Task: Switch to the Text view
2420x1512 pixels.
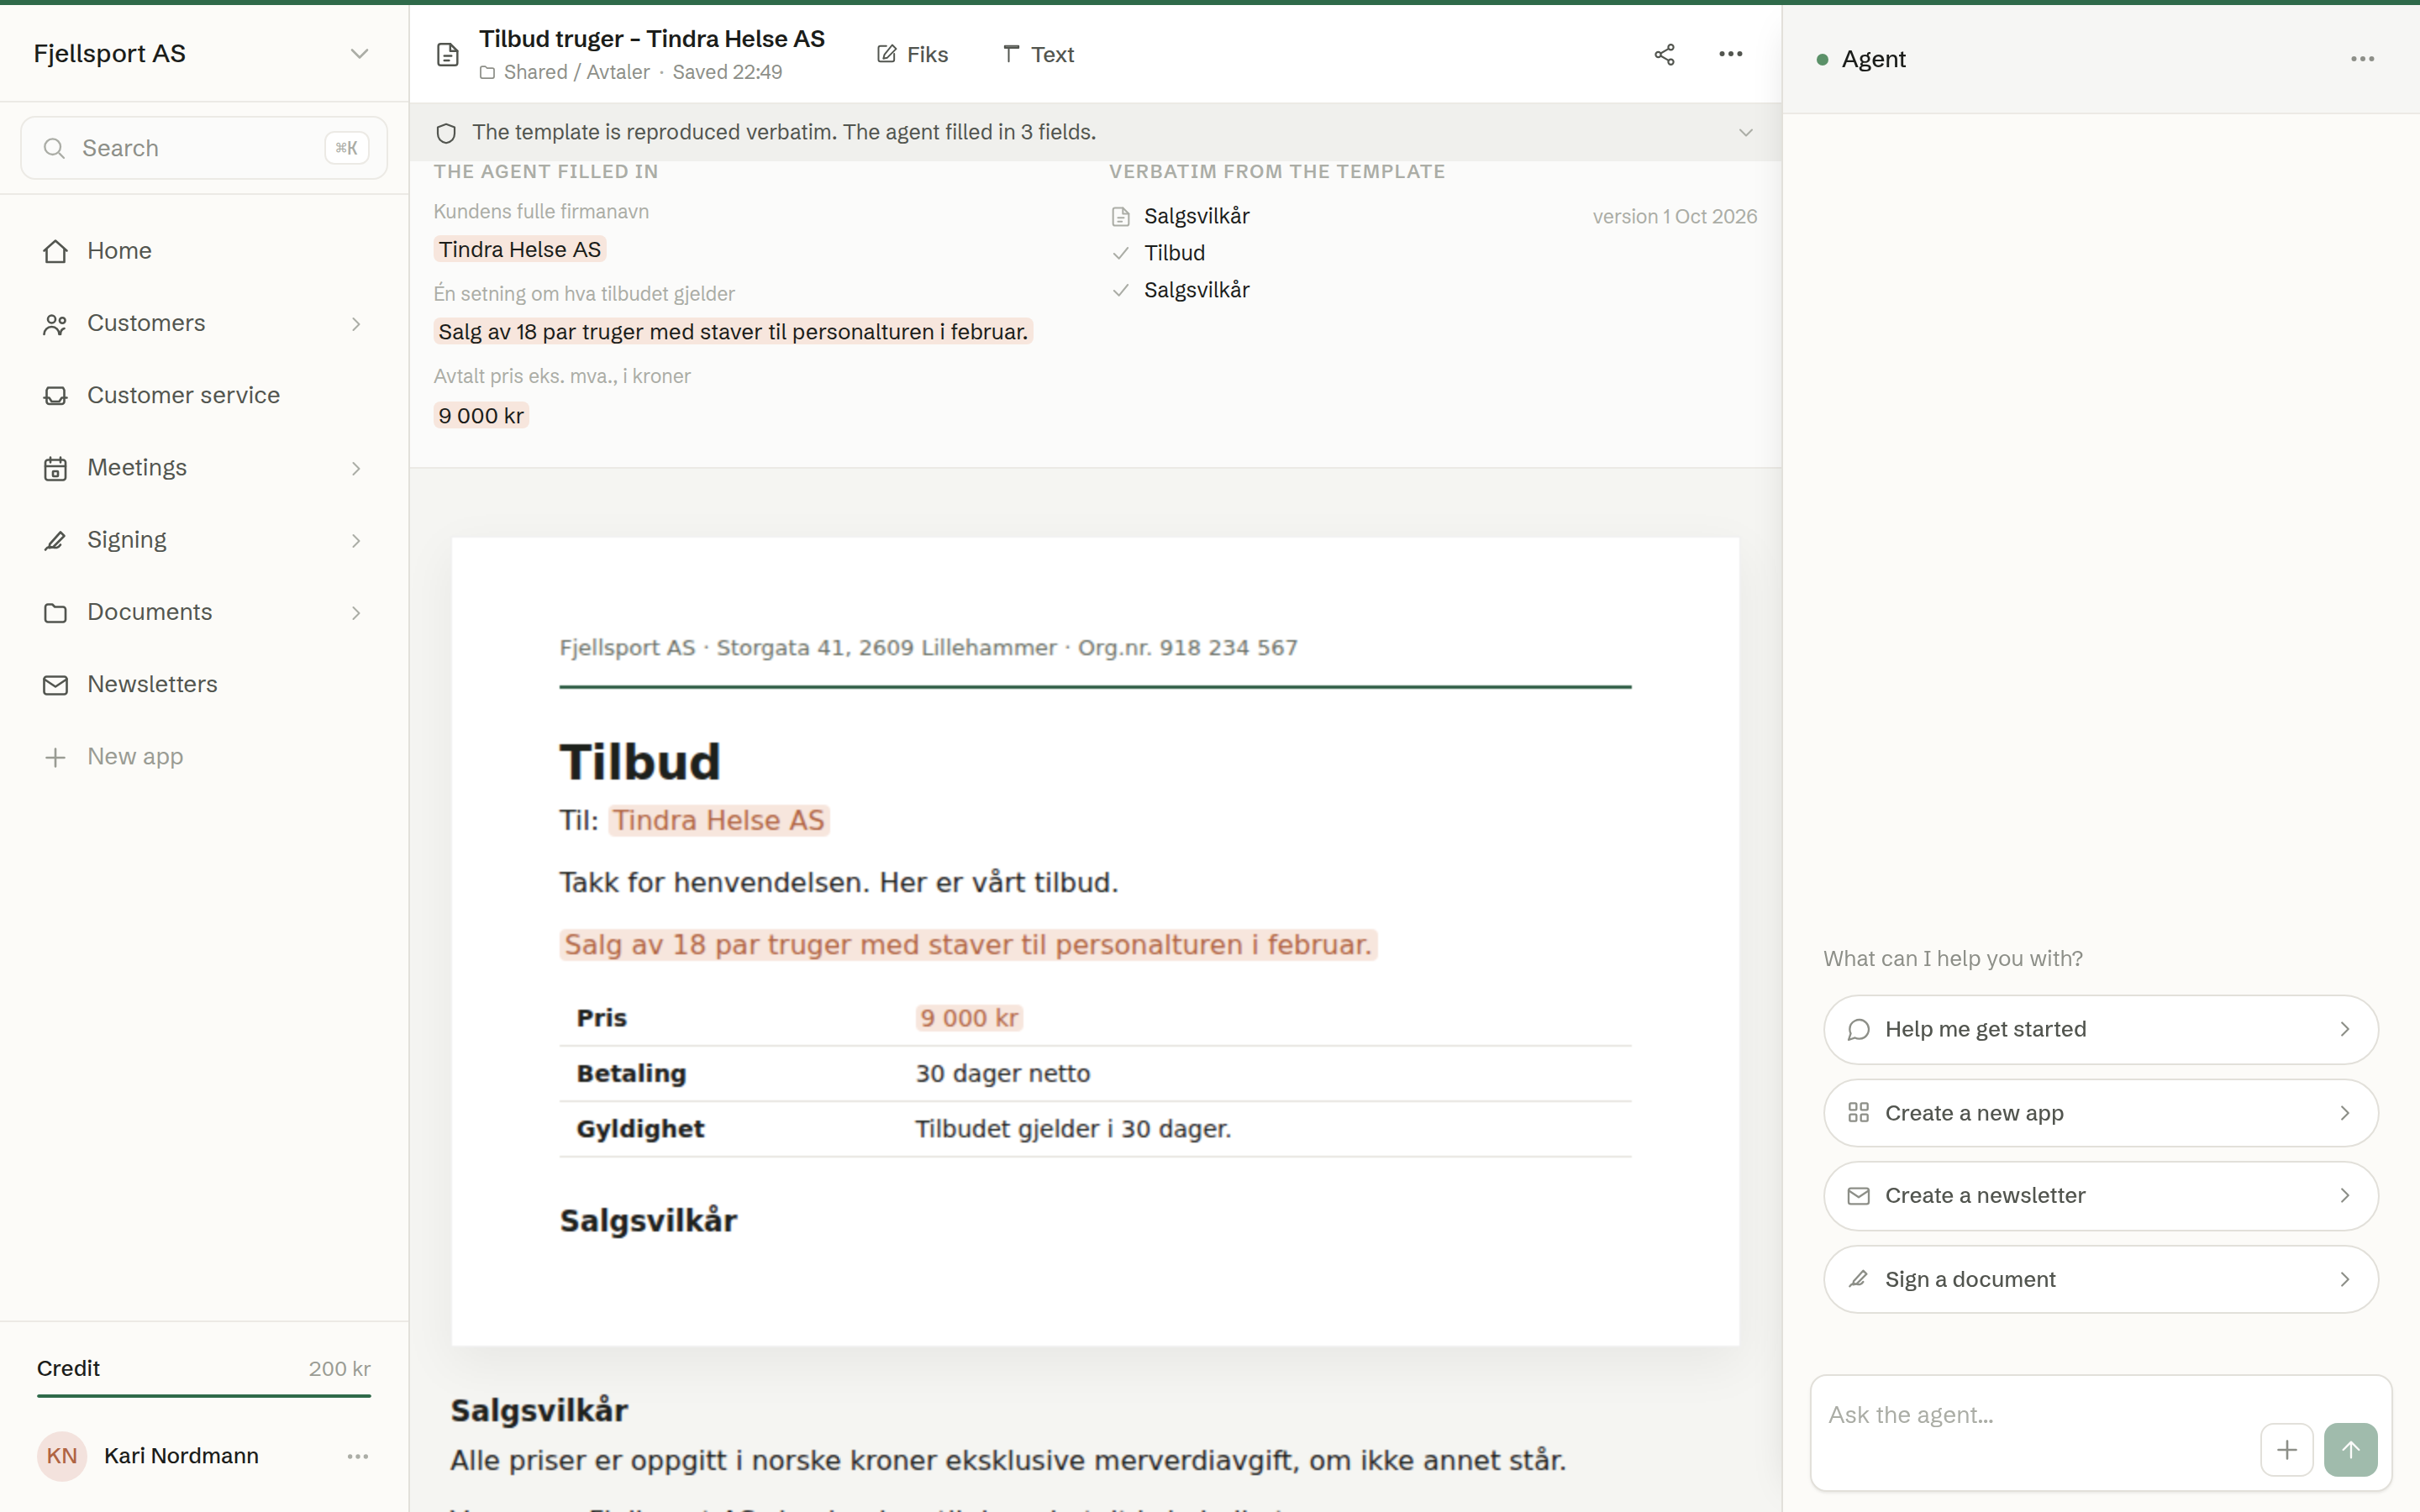Action: [x=1038, y=54]
